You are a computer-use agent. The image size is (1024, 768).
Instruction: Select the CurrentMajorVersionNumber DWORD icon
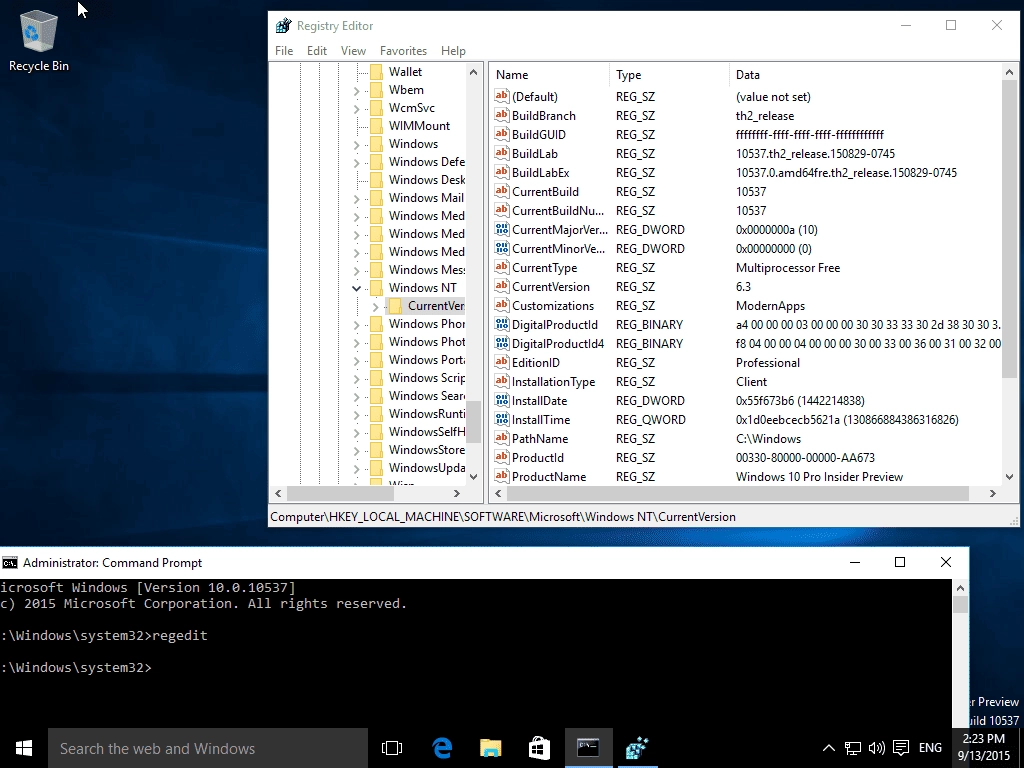point(502,229)
